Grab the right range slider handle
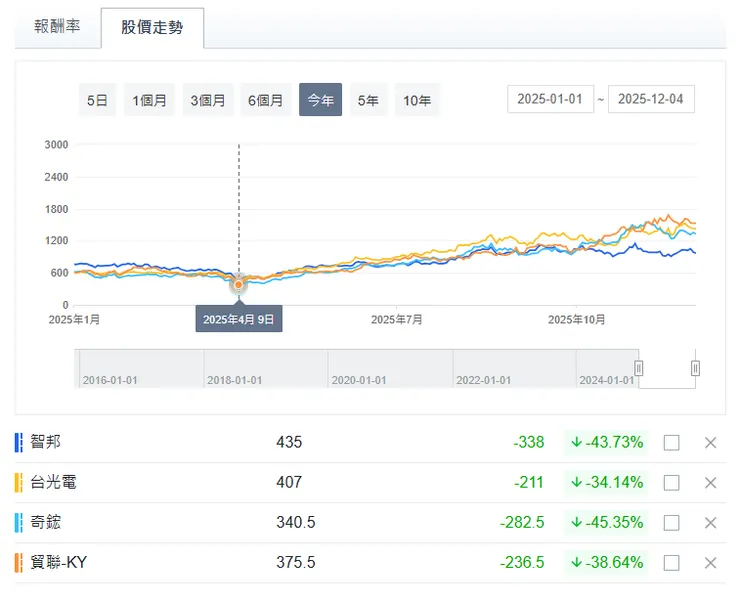Image resolution: width=740 pixels, height=594 pixels. (695, 368)
